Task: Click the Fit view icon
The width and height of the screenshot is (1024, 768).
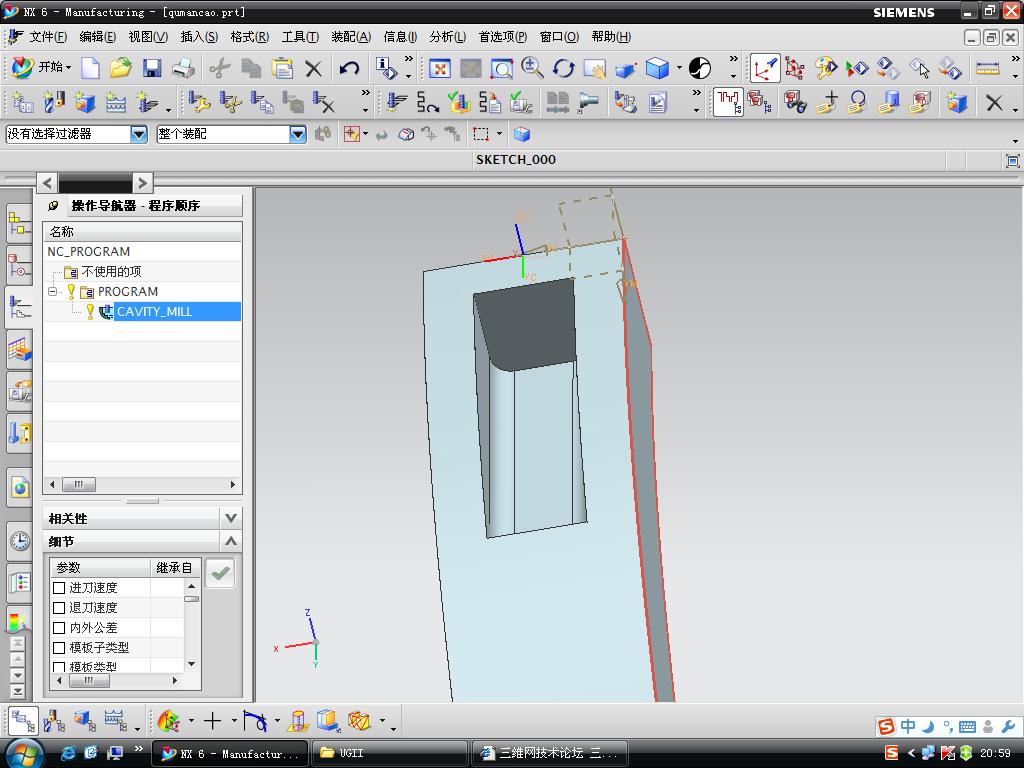Action: click(440, 68)
